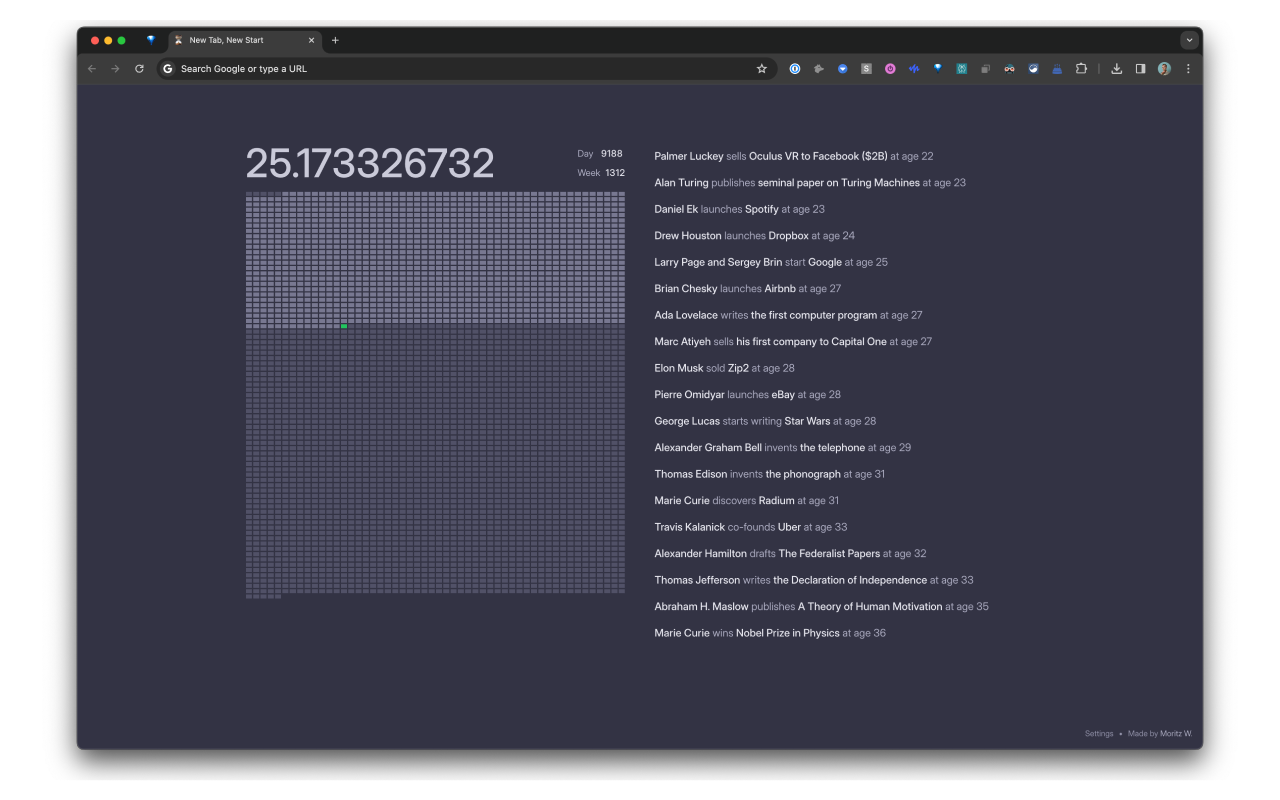The width and height of the screenshot is (1280, 800).
Task: Click Alexander Hamilton Federalist Papers line
Action: (x=790, y=554)
